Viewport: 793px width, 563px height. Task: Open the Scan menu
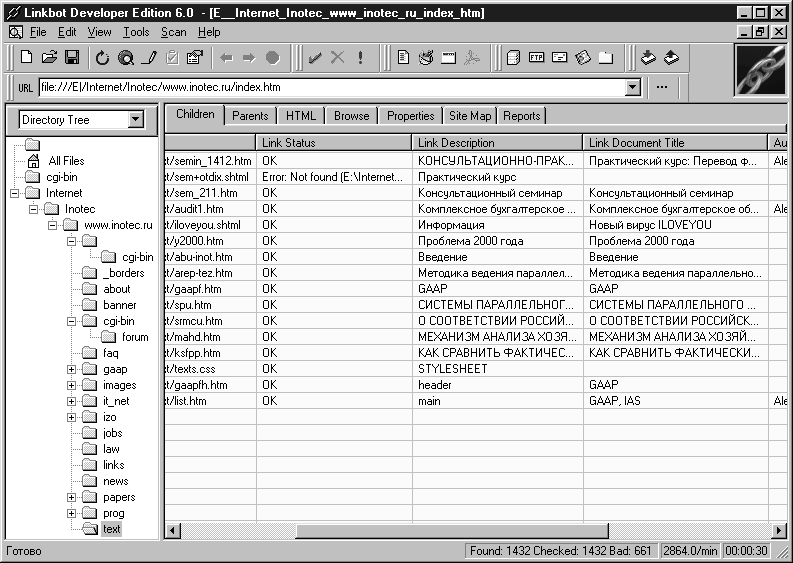tap(173, 32)
